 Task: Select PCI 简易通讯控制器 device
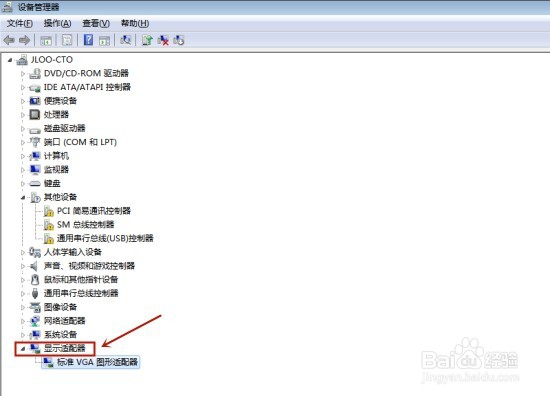[x=94, y=211]
